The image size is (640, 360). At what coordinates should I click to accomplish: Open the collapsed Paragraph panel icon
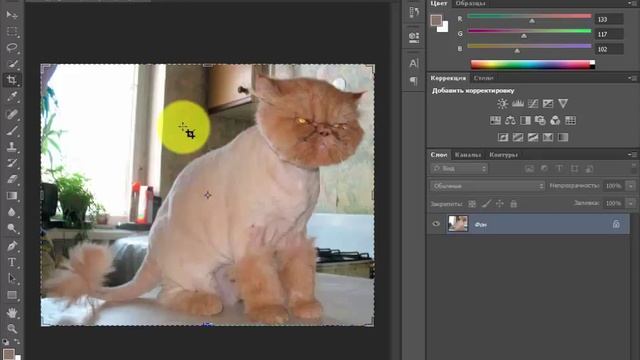pyautogui.click(x=414, y=81)
